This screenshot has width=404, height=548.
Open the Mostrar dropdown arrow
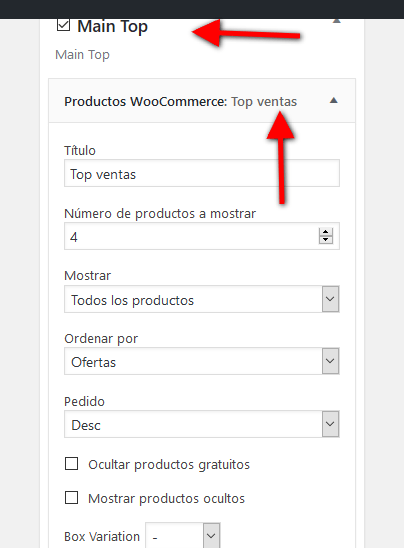coord(330,299)
